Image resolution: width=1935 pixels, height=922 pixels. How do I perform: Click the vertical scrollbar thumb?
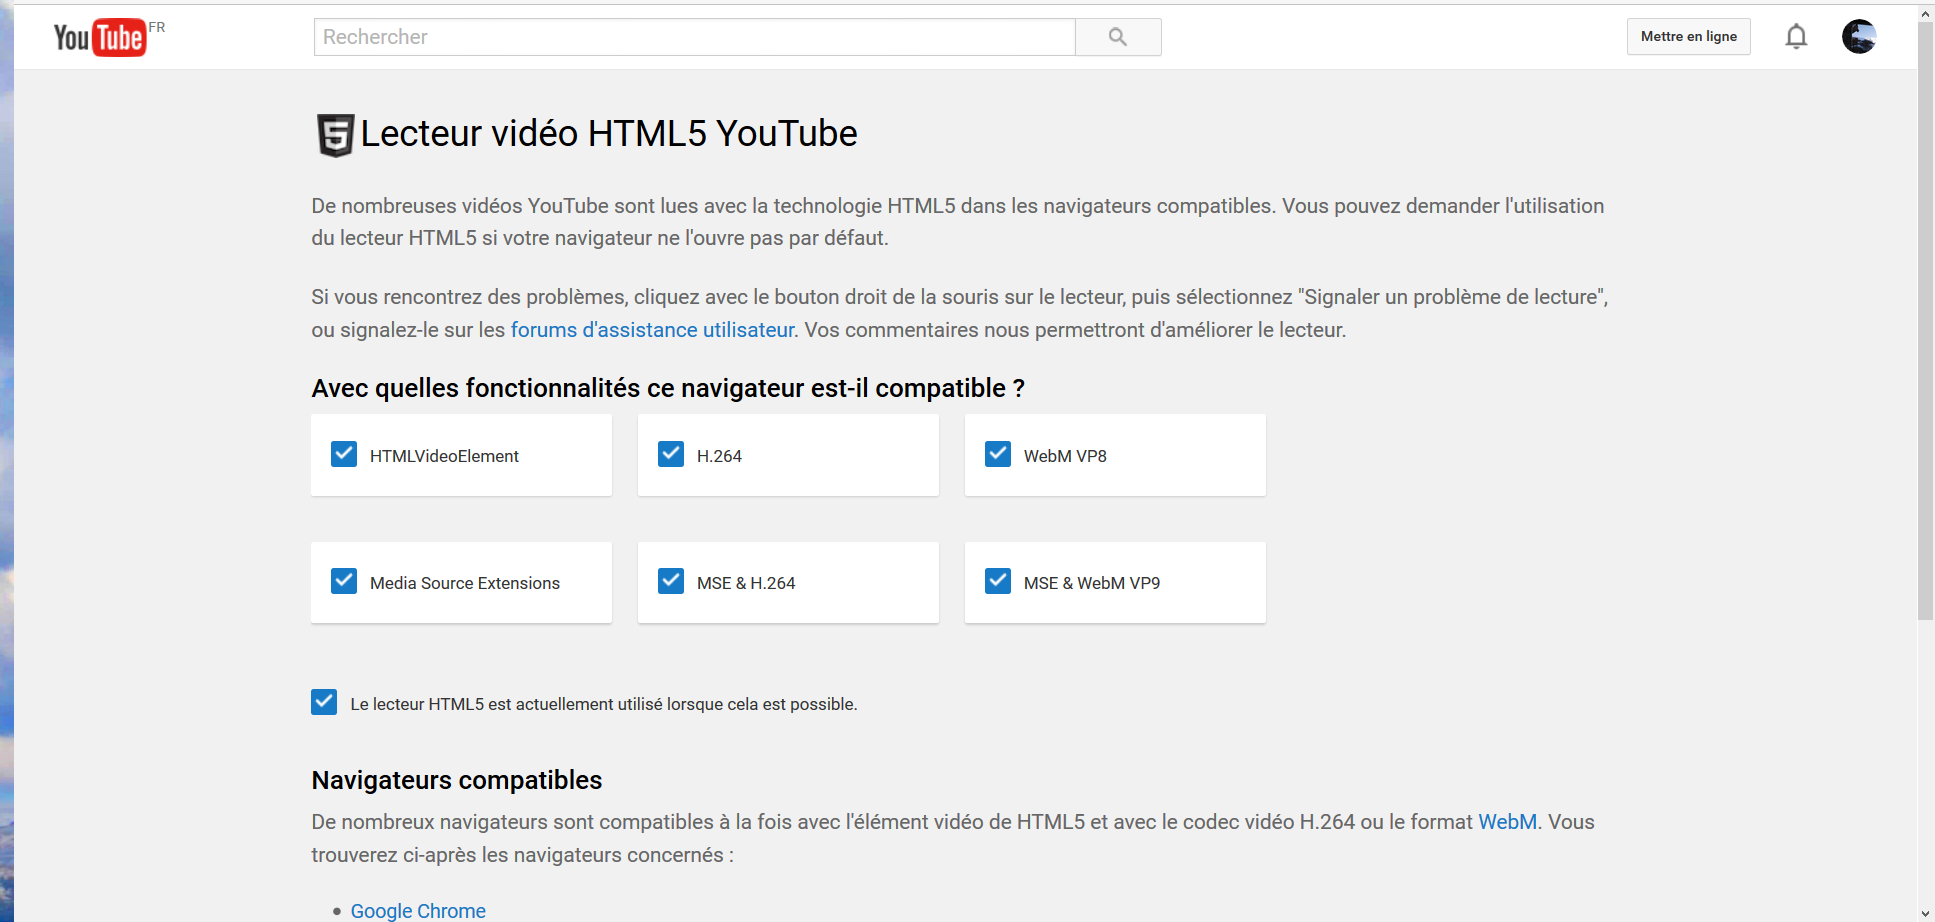[1925, 320]
